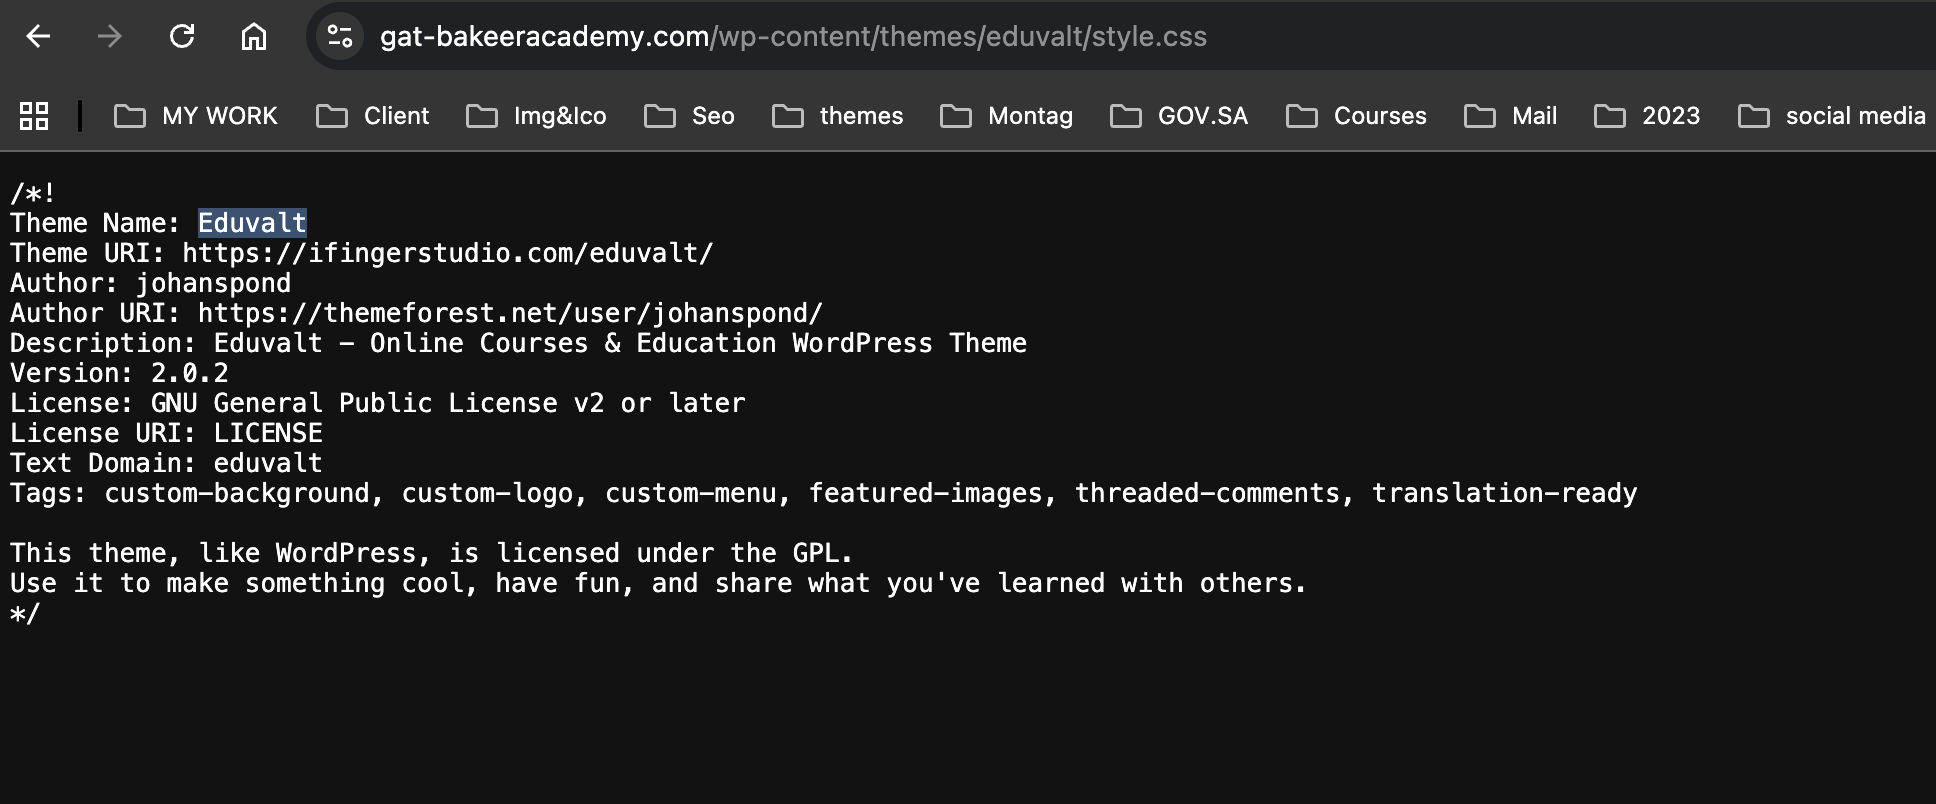
Task: Click the ifingerstudio.com/eduvalt theme URI text
Action: click(448, 253)
